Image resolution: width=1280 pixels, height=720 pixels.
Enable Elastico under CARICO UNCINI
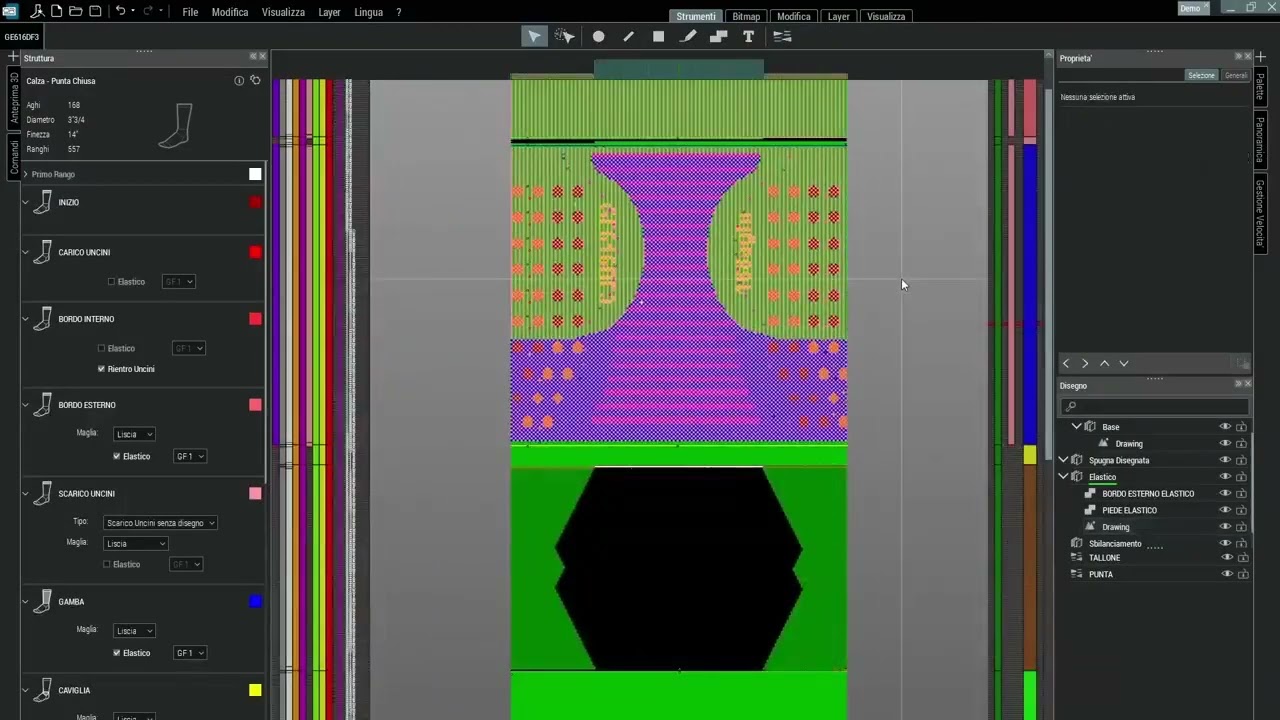(111, 282)
